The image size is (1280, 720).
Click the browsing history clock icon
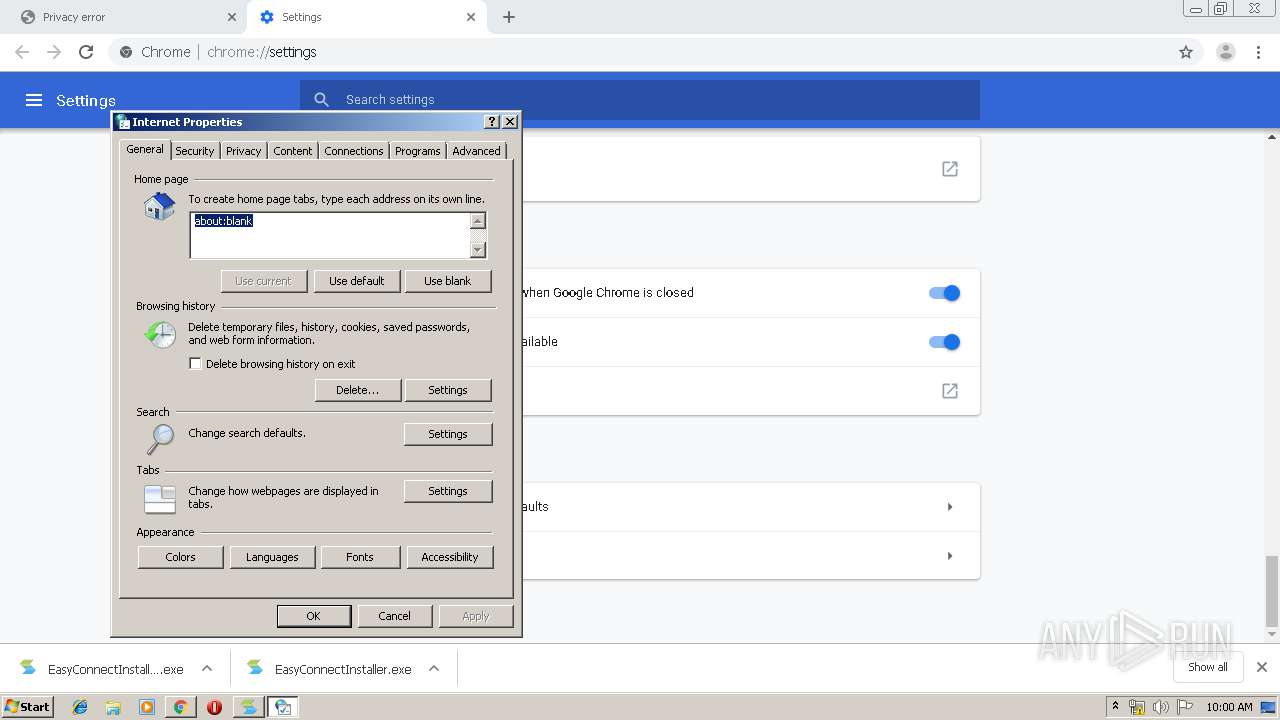point(159,335)
